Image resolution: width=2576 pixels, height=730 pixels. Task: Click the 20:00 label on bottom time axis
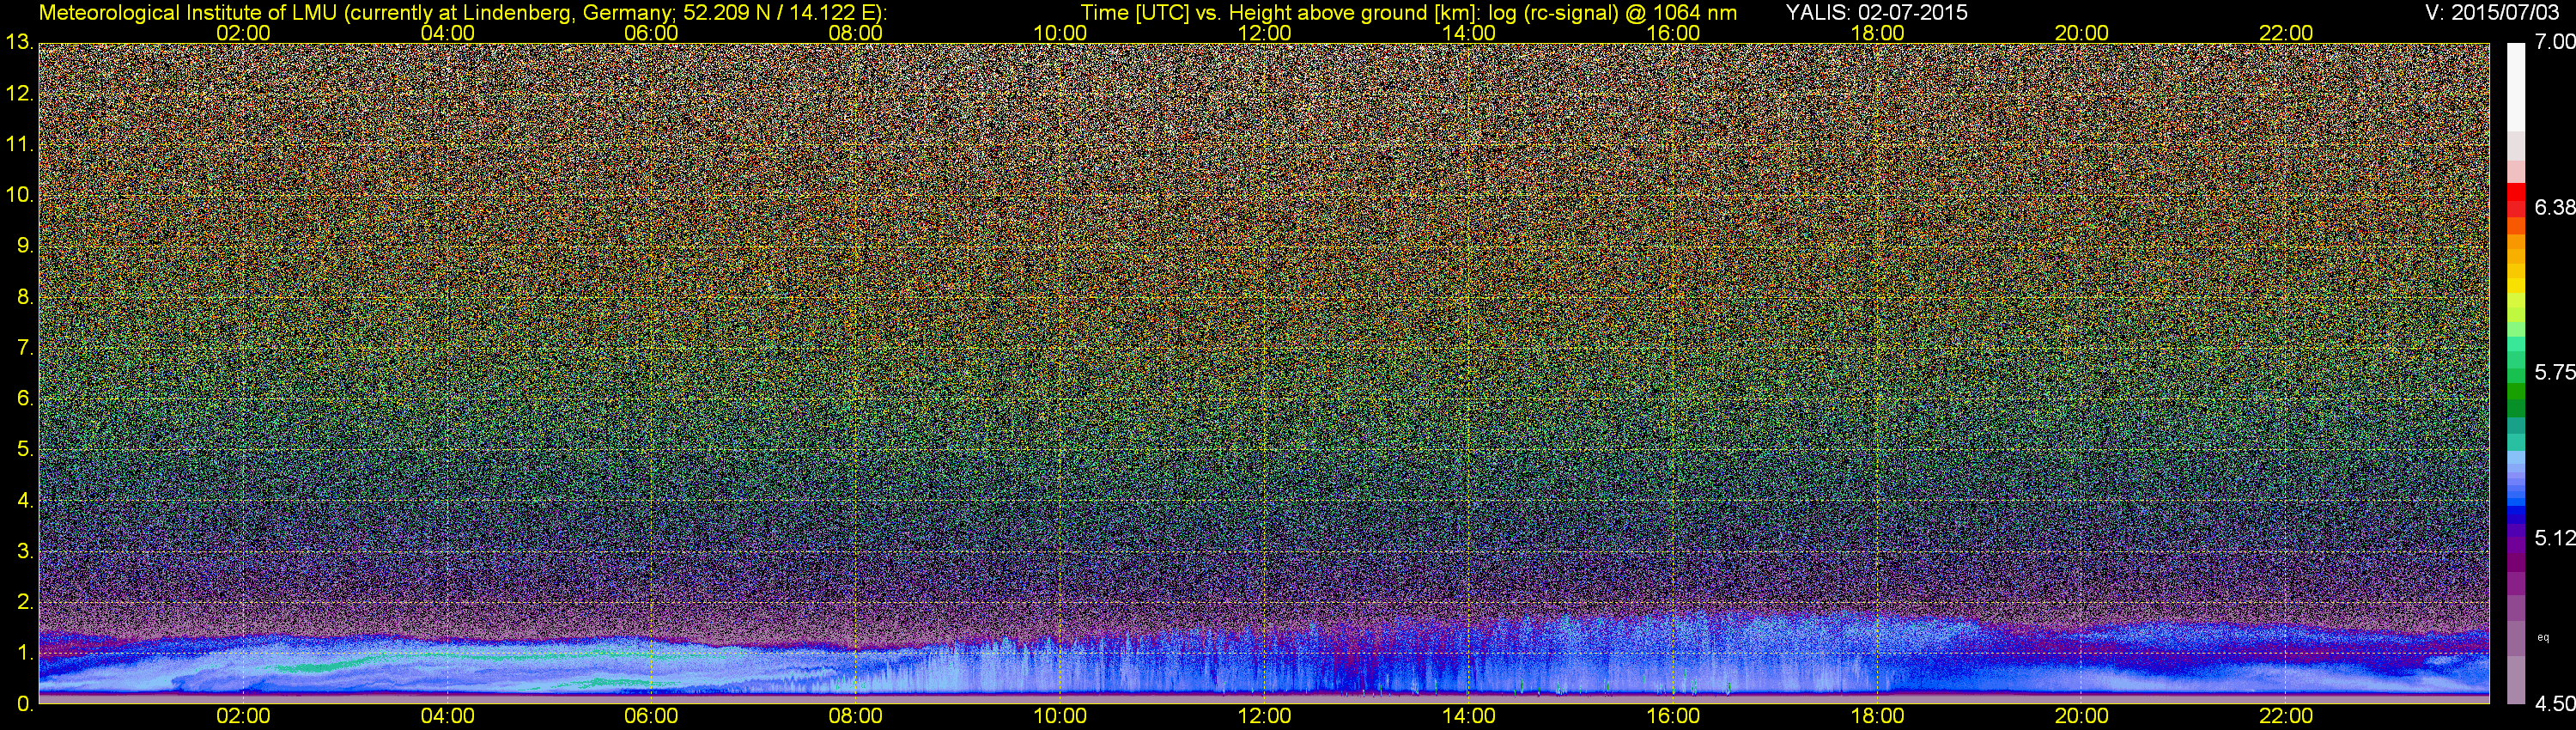coord(2082,716)
